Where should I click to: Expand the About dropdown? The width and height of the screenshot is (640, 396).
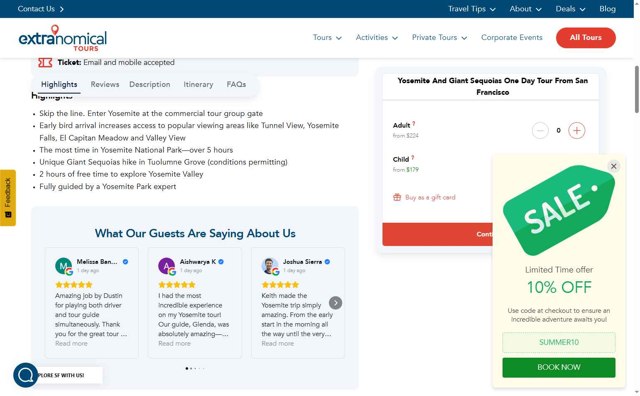pyautogui.click(x=525, y=9)
